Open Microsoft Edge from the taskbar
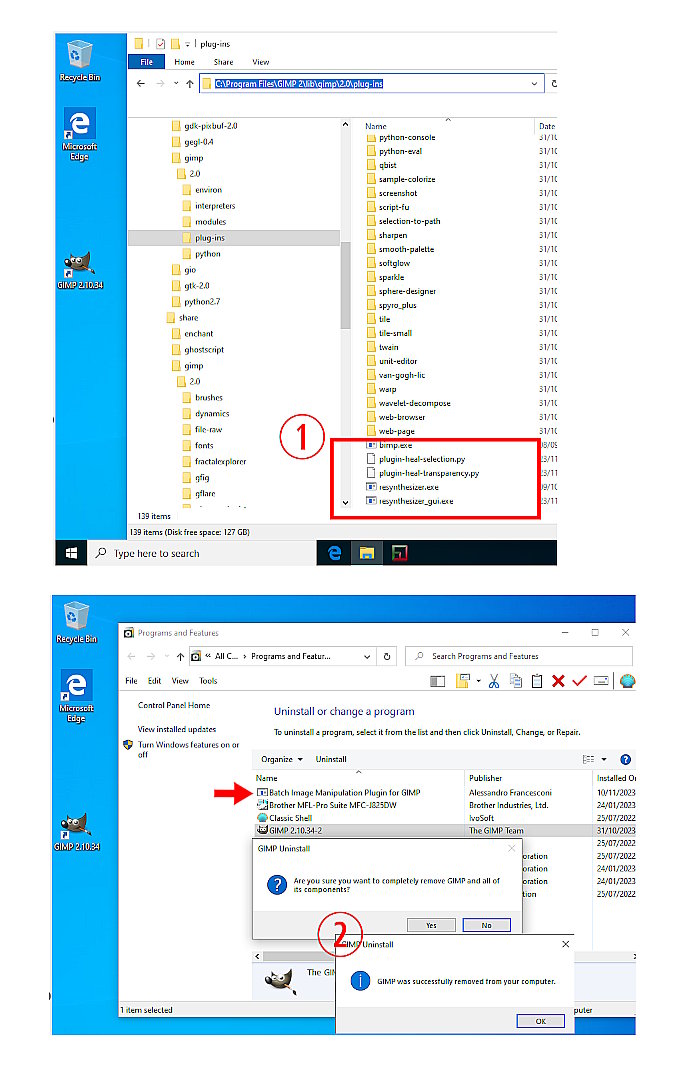This screenshot has width=685, height=1066. coord(334,553)
